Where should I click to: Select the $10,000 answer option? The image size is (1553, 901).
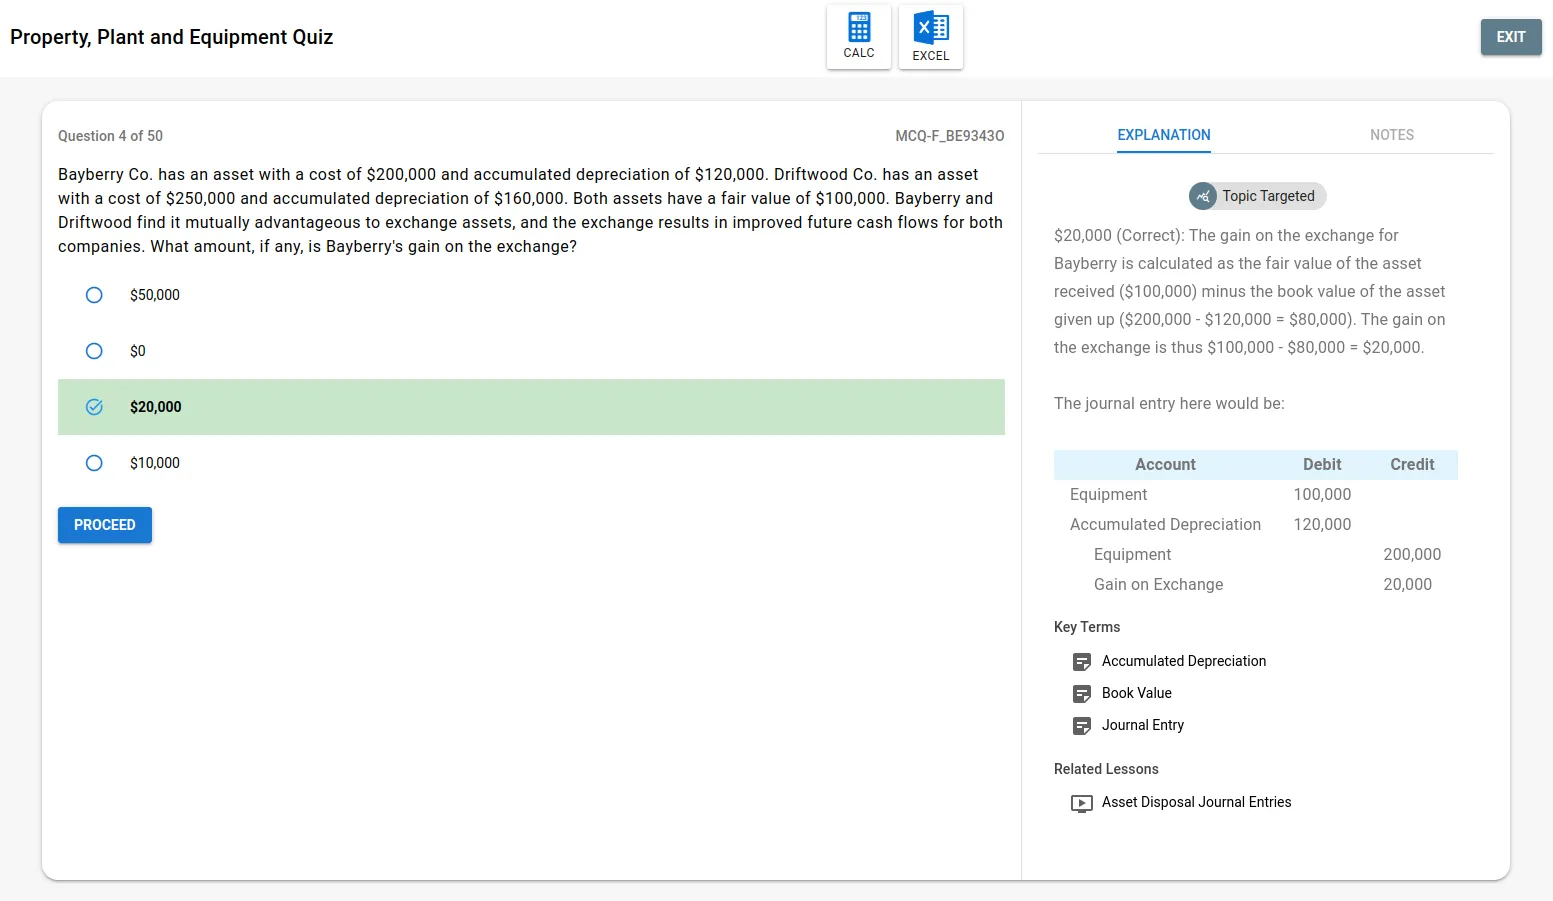pyautogui.click(x=94, y=463)
